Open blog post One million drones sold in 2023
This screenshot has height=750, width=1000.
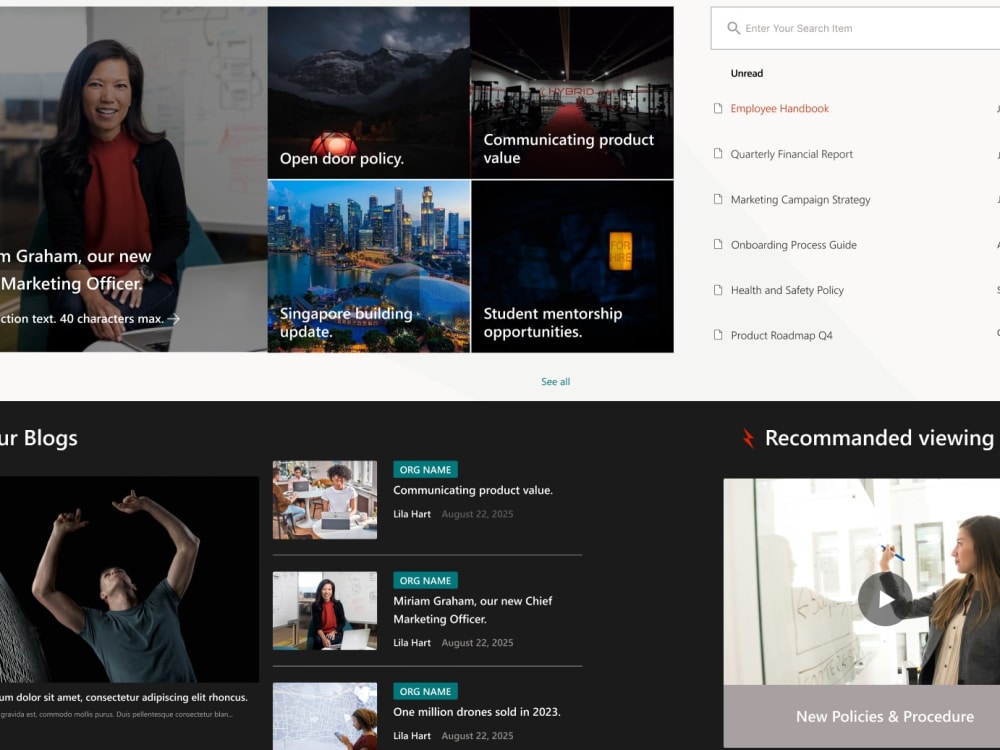[x=476, y=712]
